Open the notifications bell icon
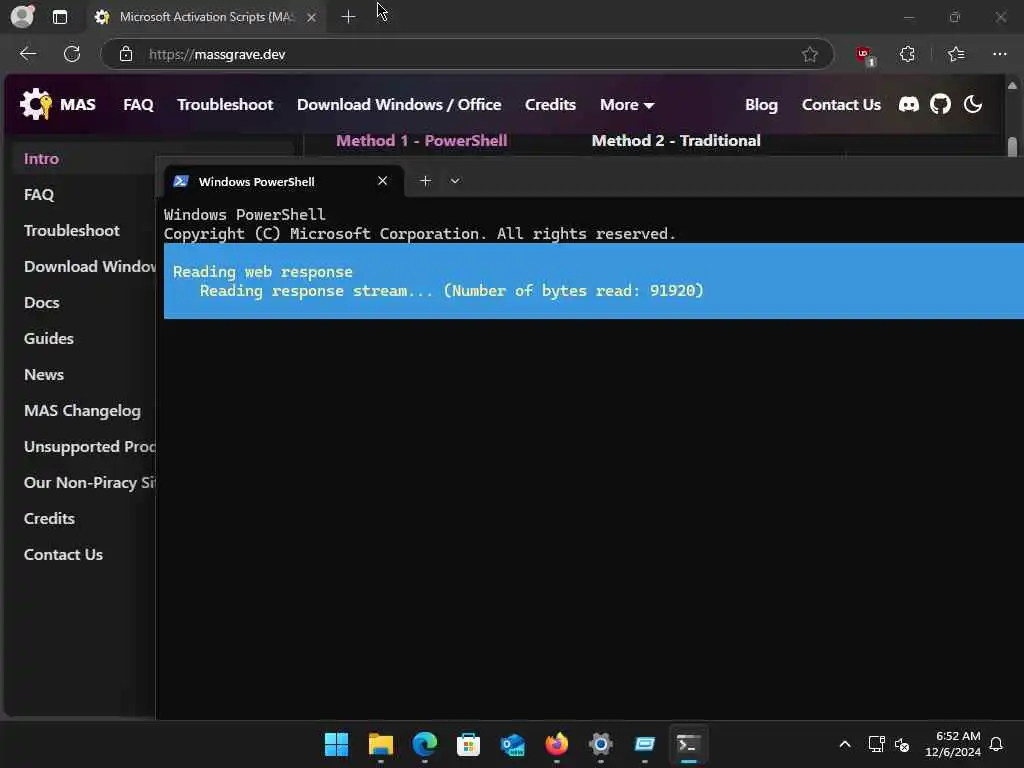 pos(996,744)
